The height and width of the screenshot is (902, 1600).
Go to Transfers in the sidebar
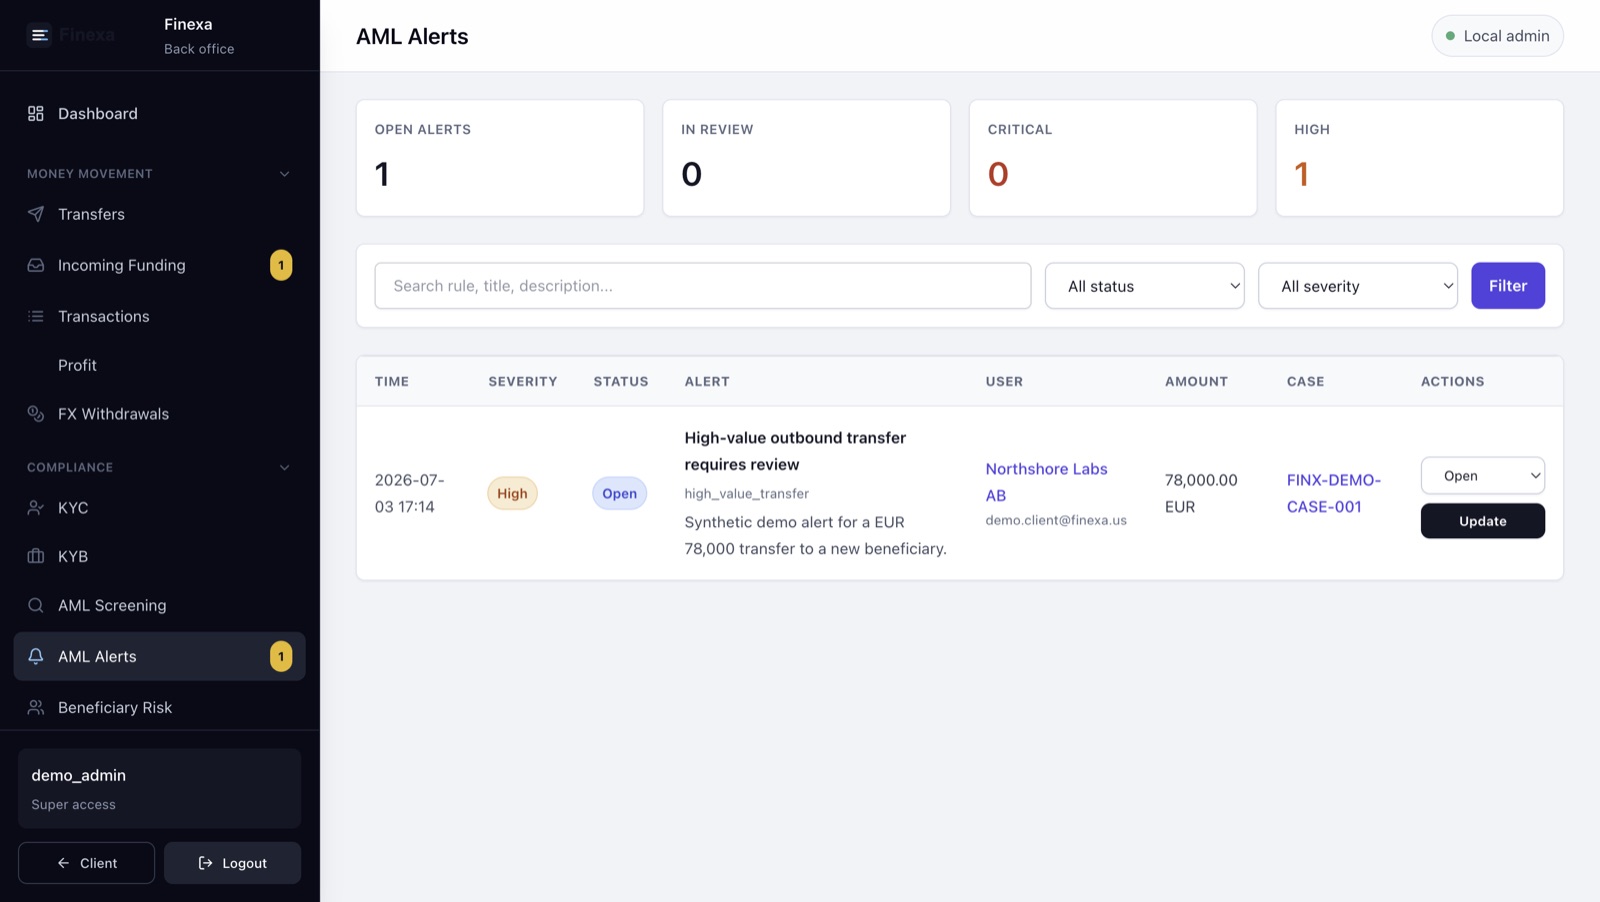coord(160,214)
